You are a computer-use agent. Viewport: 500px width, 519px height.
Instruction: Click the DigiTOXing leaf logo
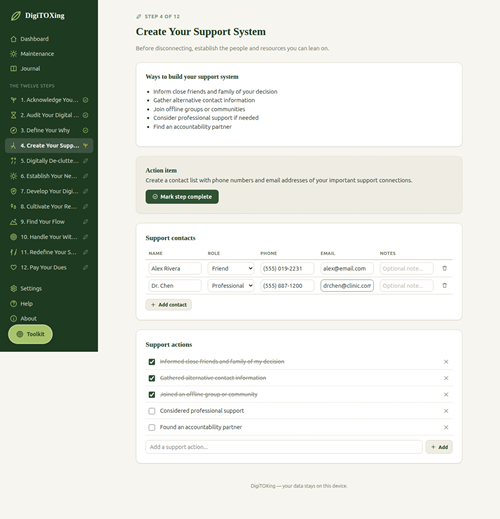tap(15, 16)
